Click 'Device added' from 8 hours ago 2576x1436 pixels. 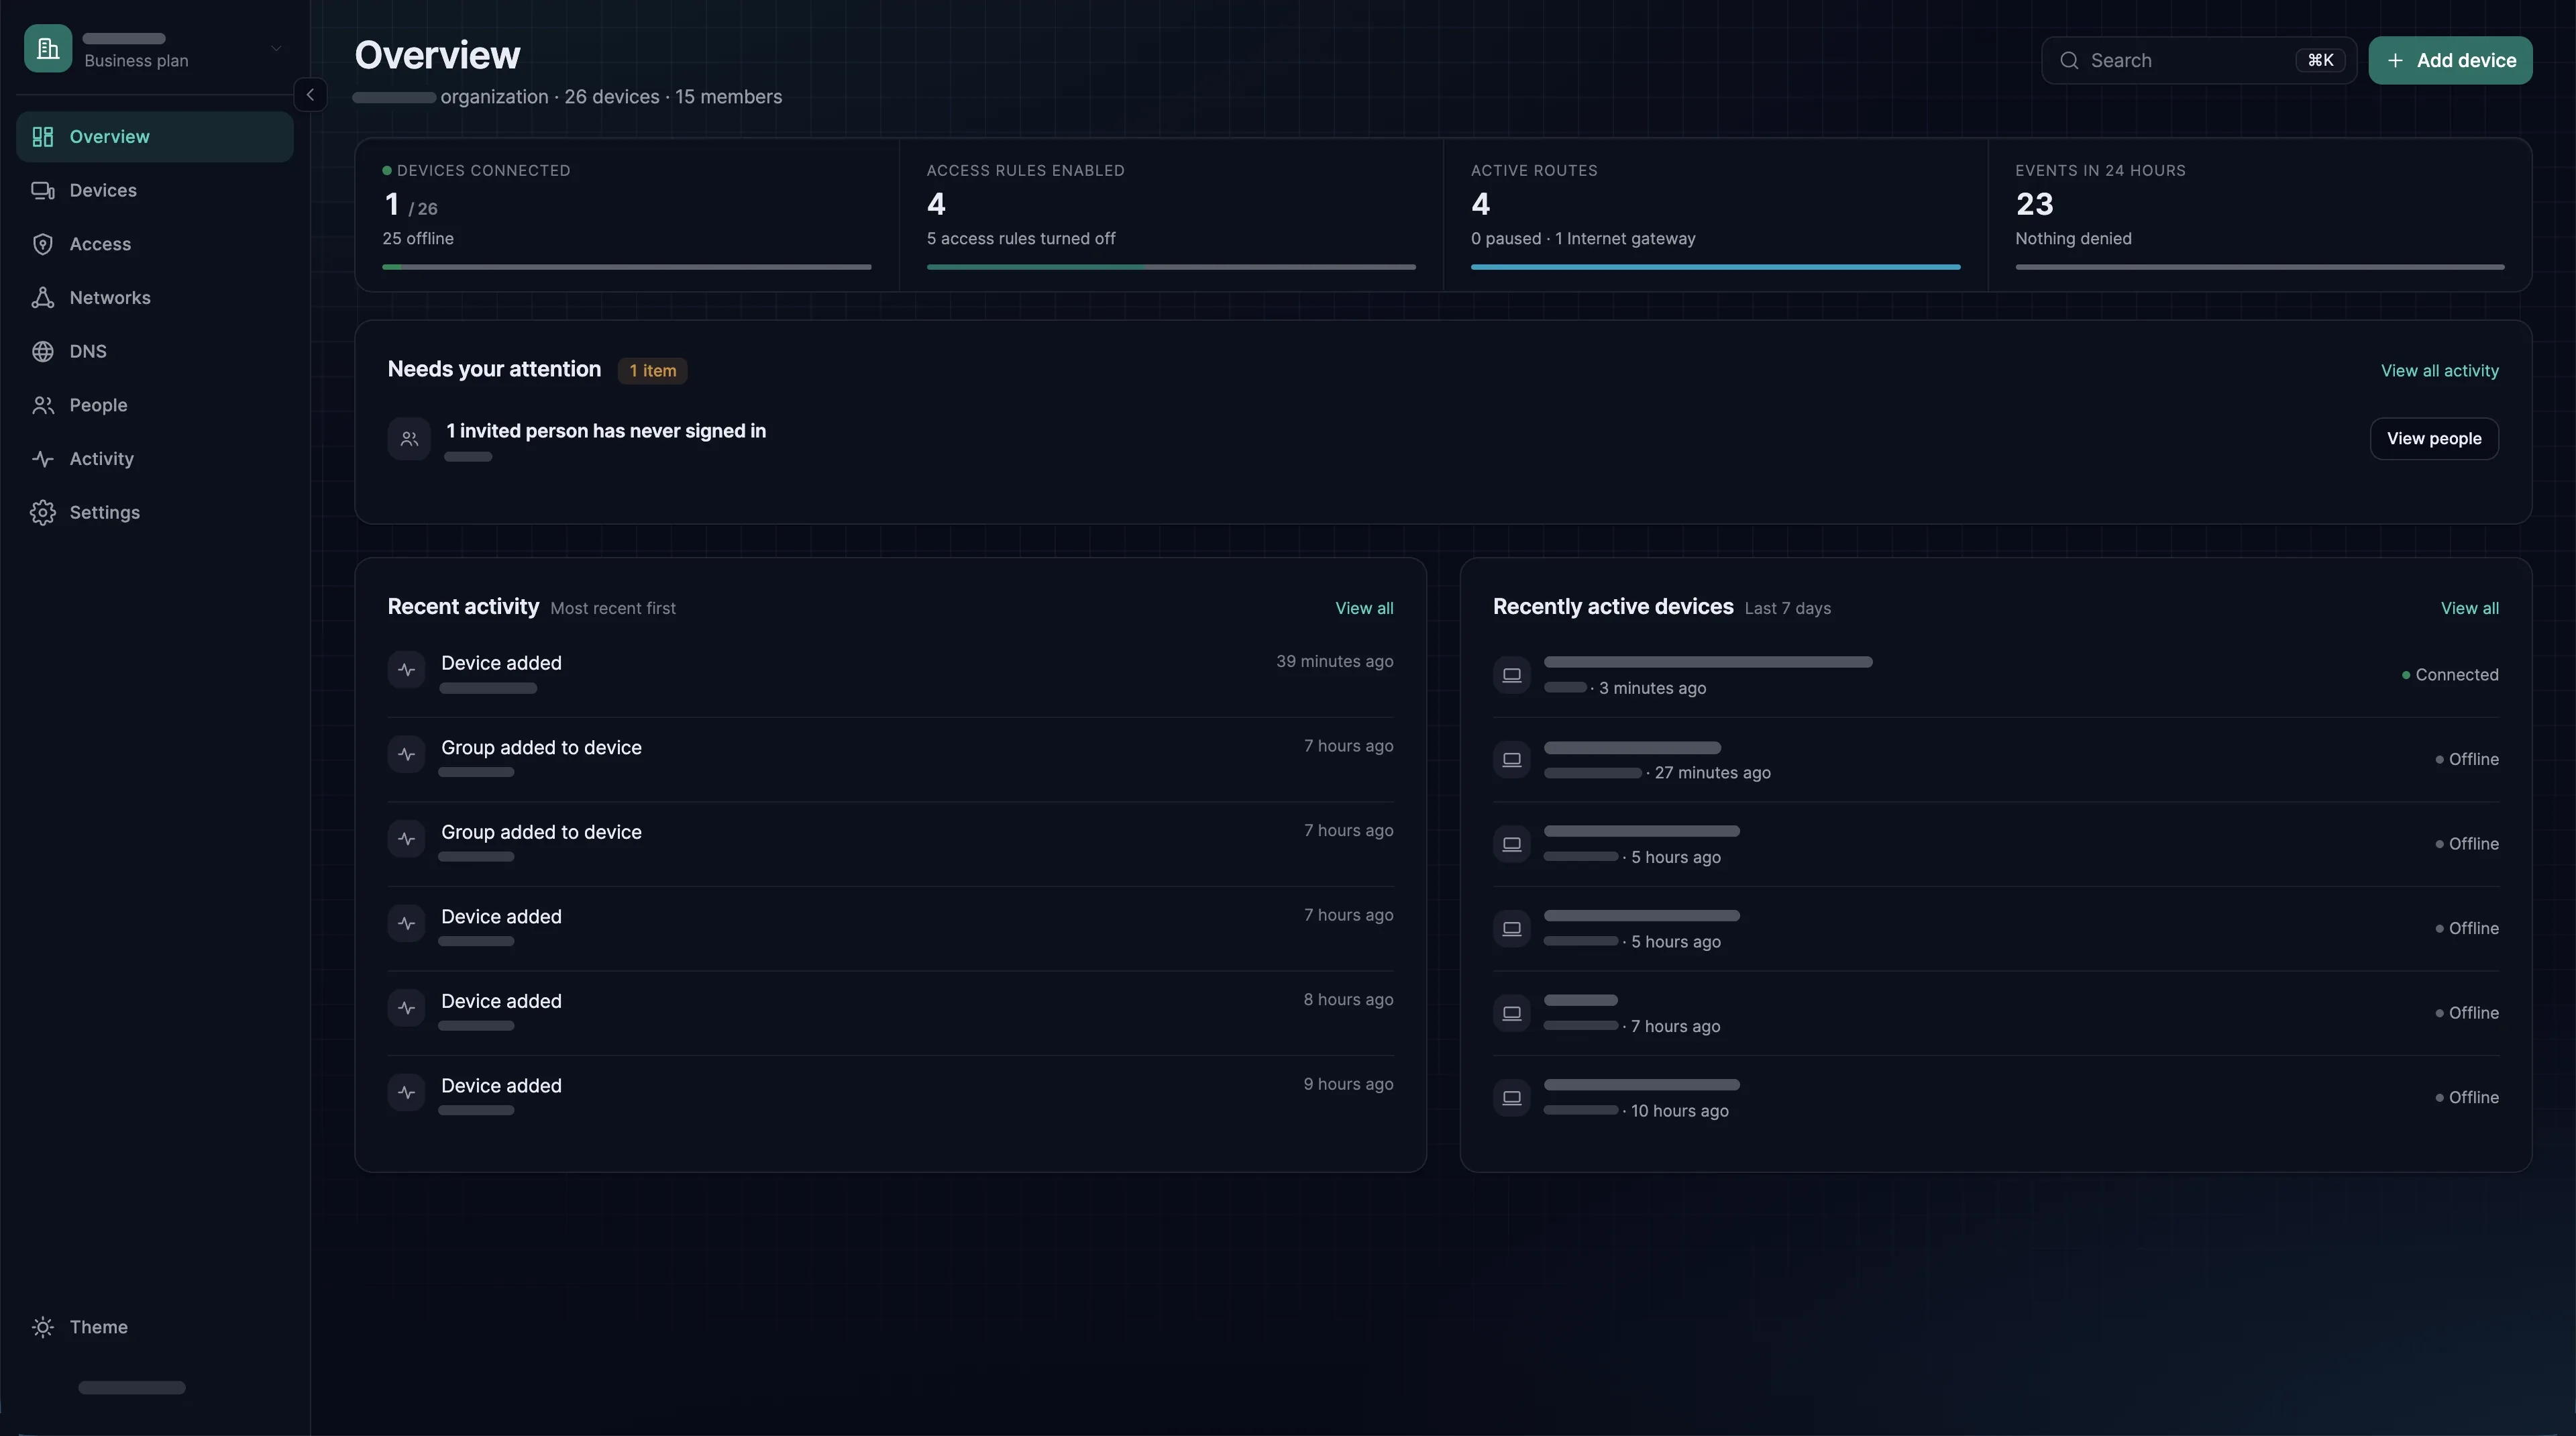click(501, 1002)
